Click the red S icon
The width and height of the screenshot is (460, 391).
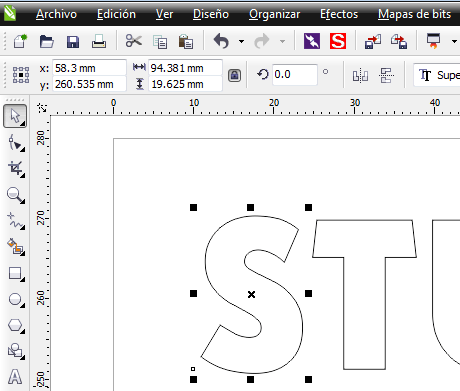click(338, 41)
